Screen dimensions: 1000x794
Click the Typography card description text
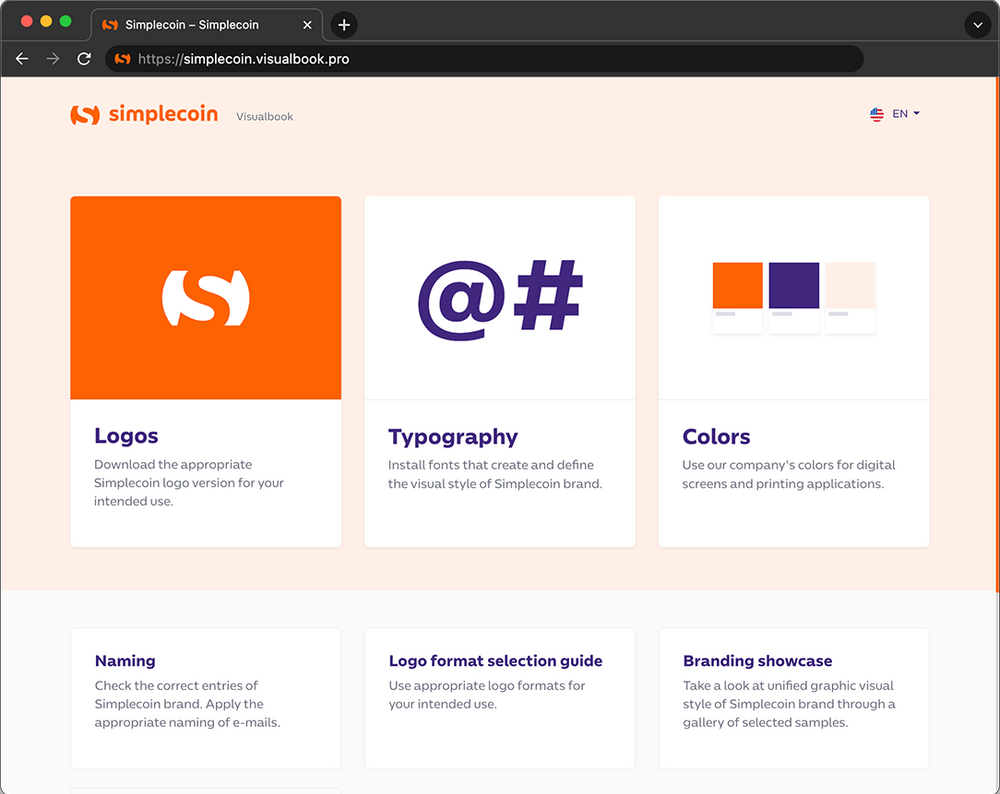coord(495,474)
